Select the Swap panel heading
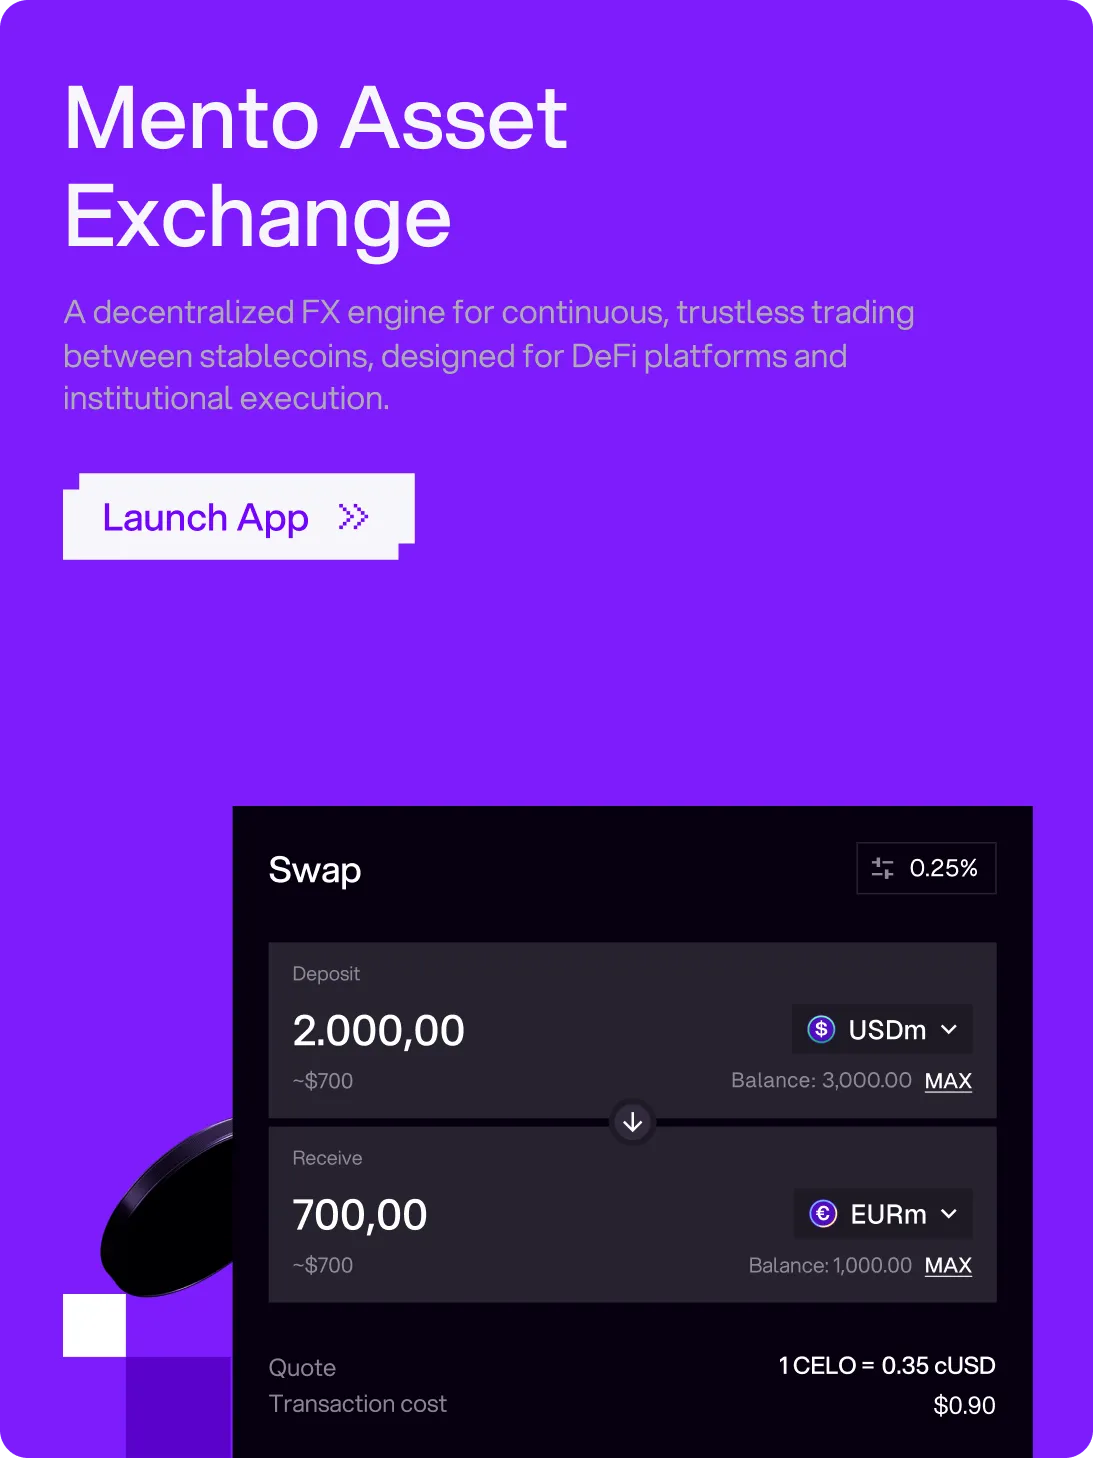The width and height of the screenshot is (1093, 1458). coord(315,869)
